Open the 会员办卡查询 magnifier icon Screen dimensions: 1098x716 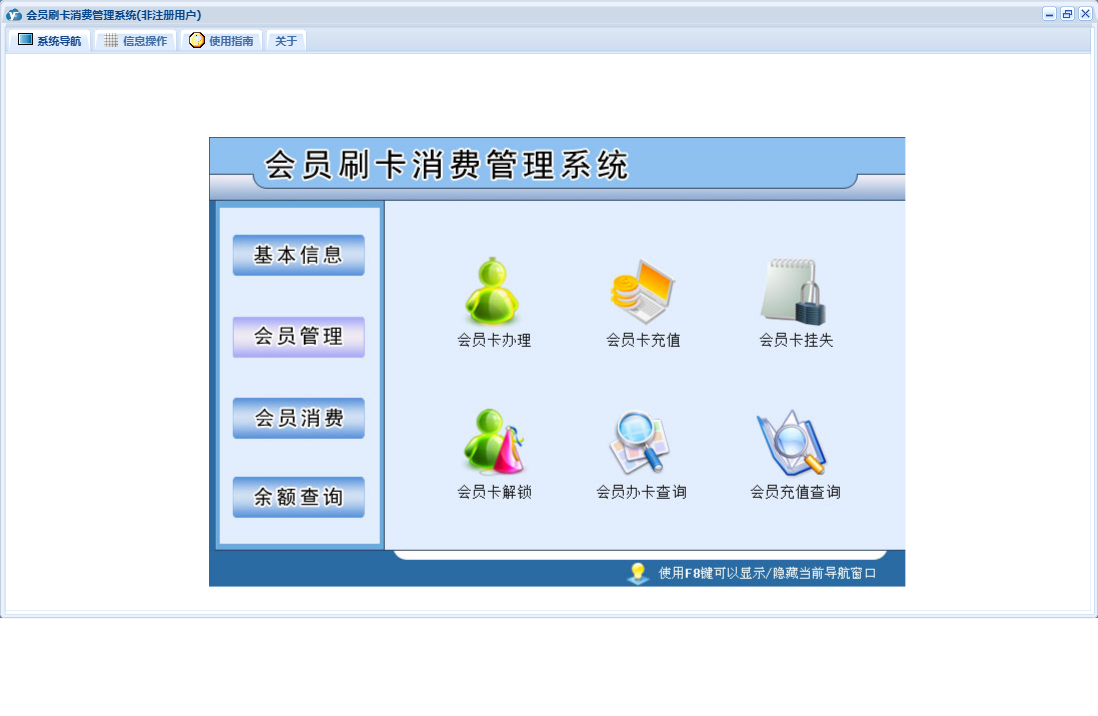[639, 443]
